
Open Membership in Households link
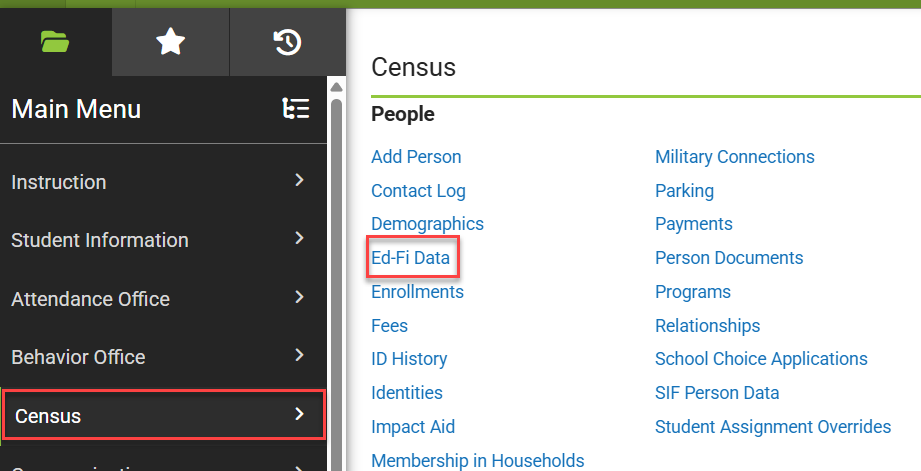(478, 460)
